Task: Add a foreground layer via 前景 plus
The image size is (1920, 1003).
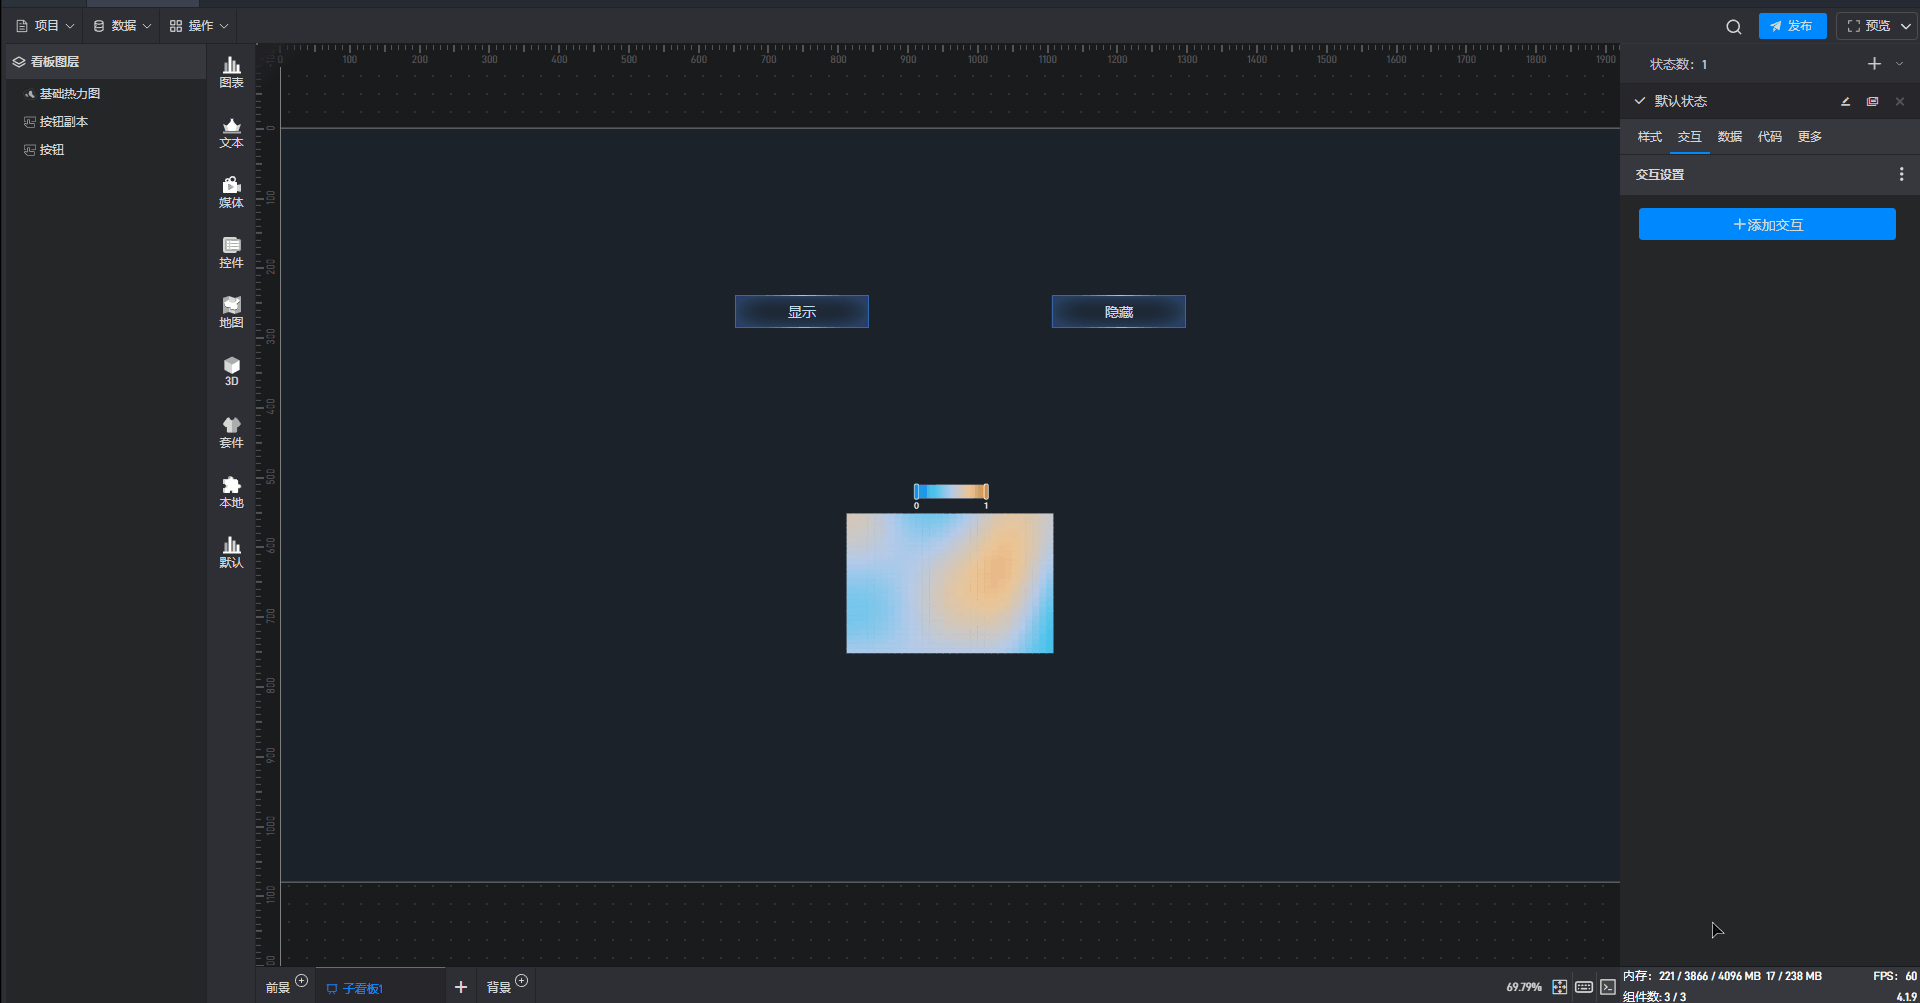Action: coord(301,981)
